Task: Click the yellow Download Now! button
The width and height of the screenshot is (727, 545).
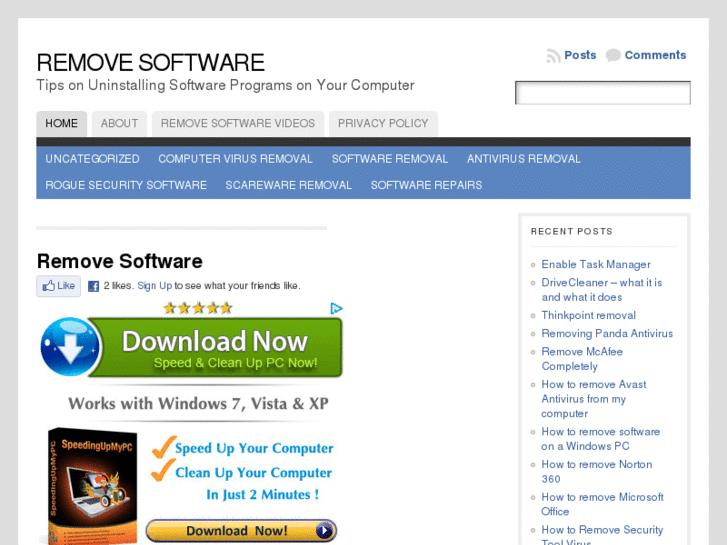Action: (x=241, y=531)
